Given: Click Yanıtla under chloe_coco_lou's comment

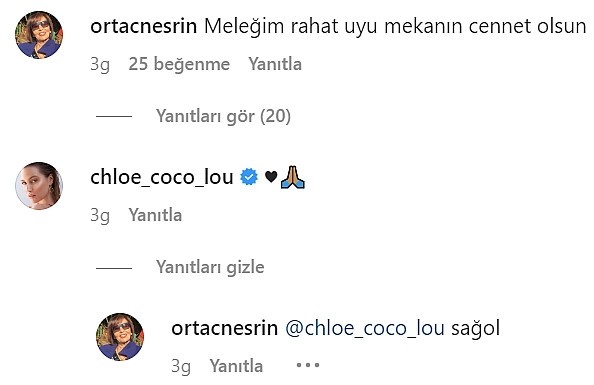Looking at the screenshot, I should pyautogui.click(x=155, y=215).
